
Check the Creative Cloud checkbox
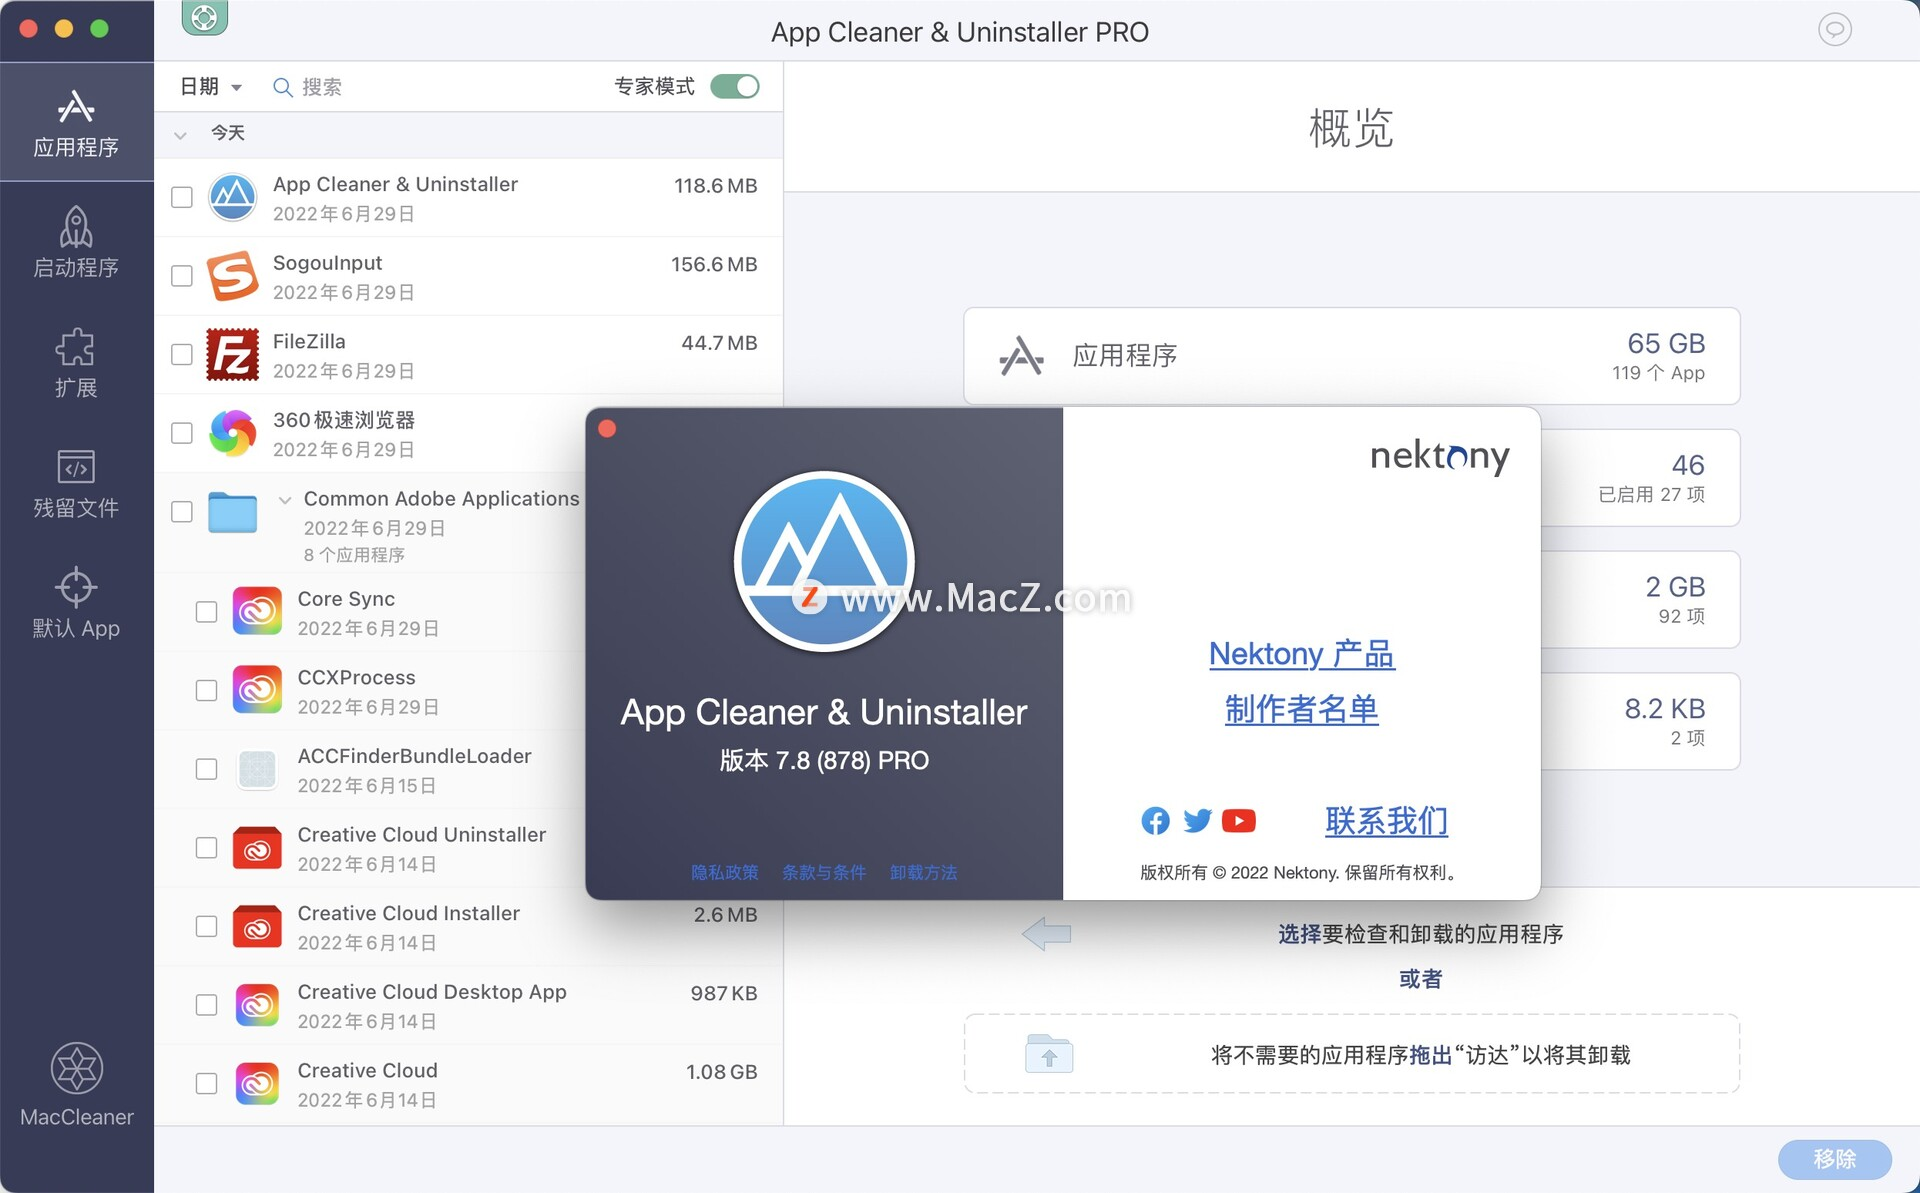click(206, 1084)
